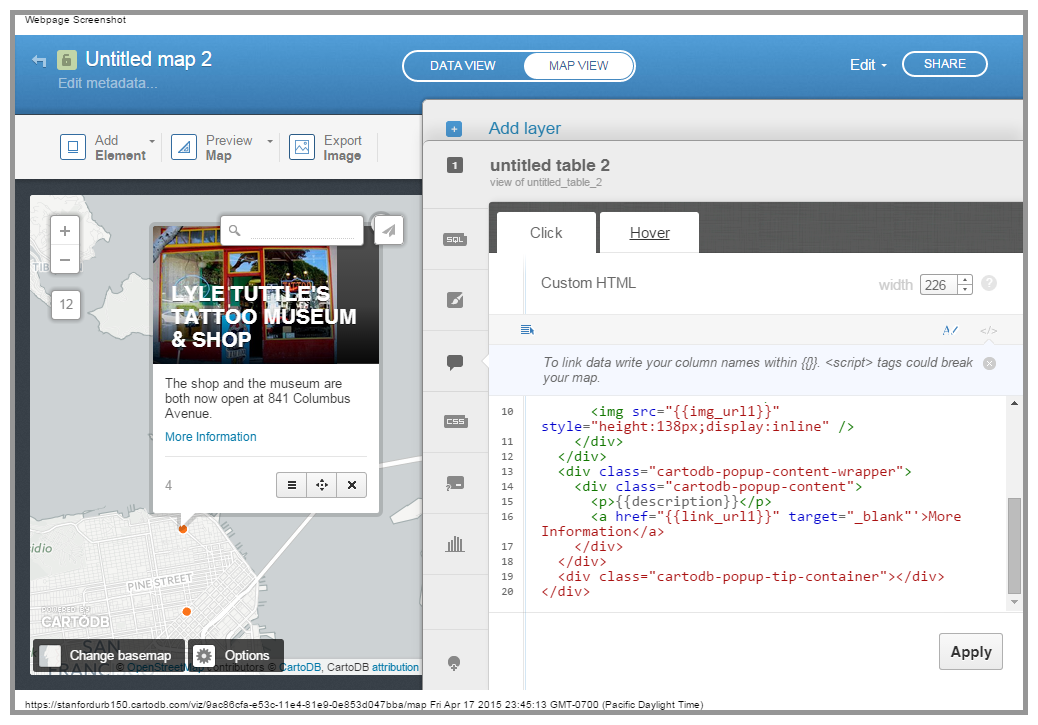Image resolution: width=1038 pixels, height=725 pixels.
Task: Click the 'view of untitled_table_2' subtitle
Action: pos(546,182)
